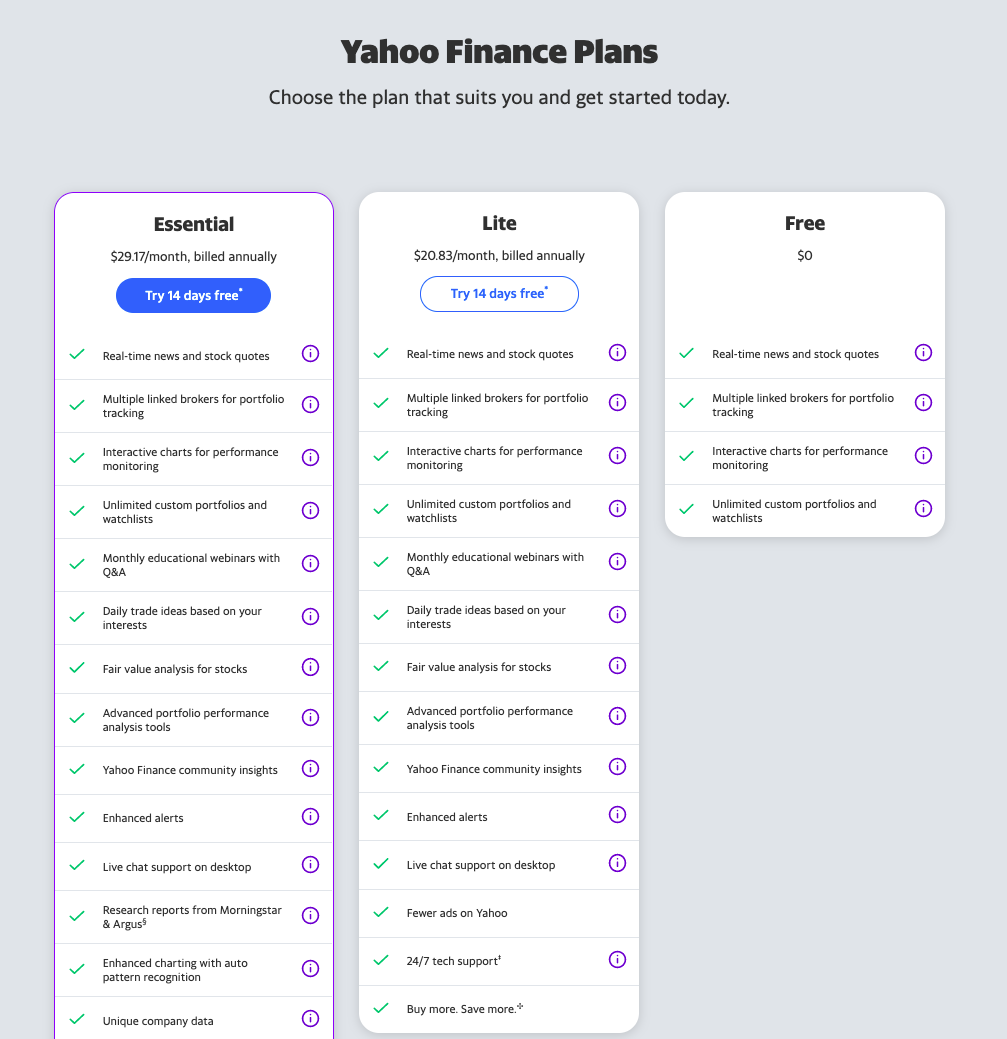Show info for Essential's enhanced charting pattern recognition
This screenshot has width=1007, height=1039.
pyautogui.click(x=310, y=968)
